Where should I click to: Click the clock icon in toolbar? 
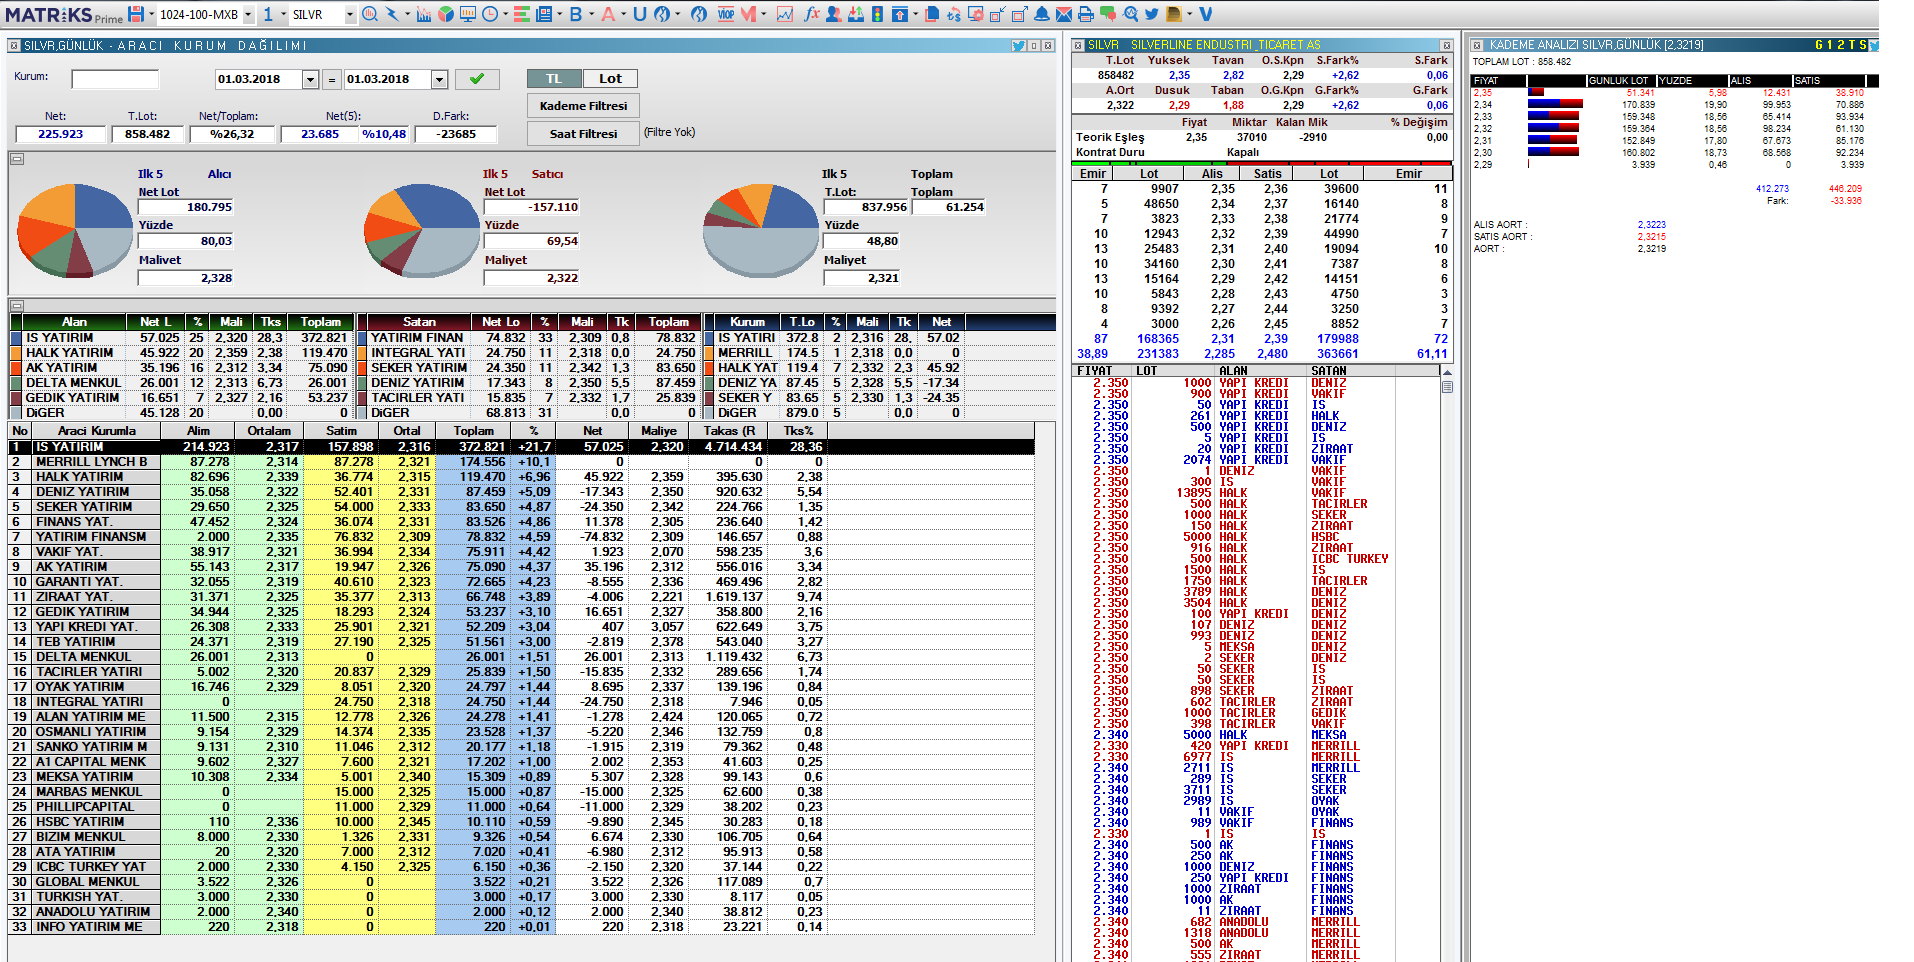click(x=490, y=14)
